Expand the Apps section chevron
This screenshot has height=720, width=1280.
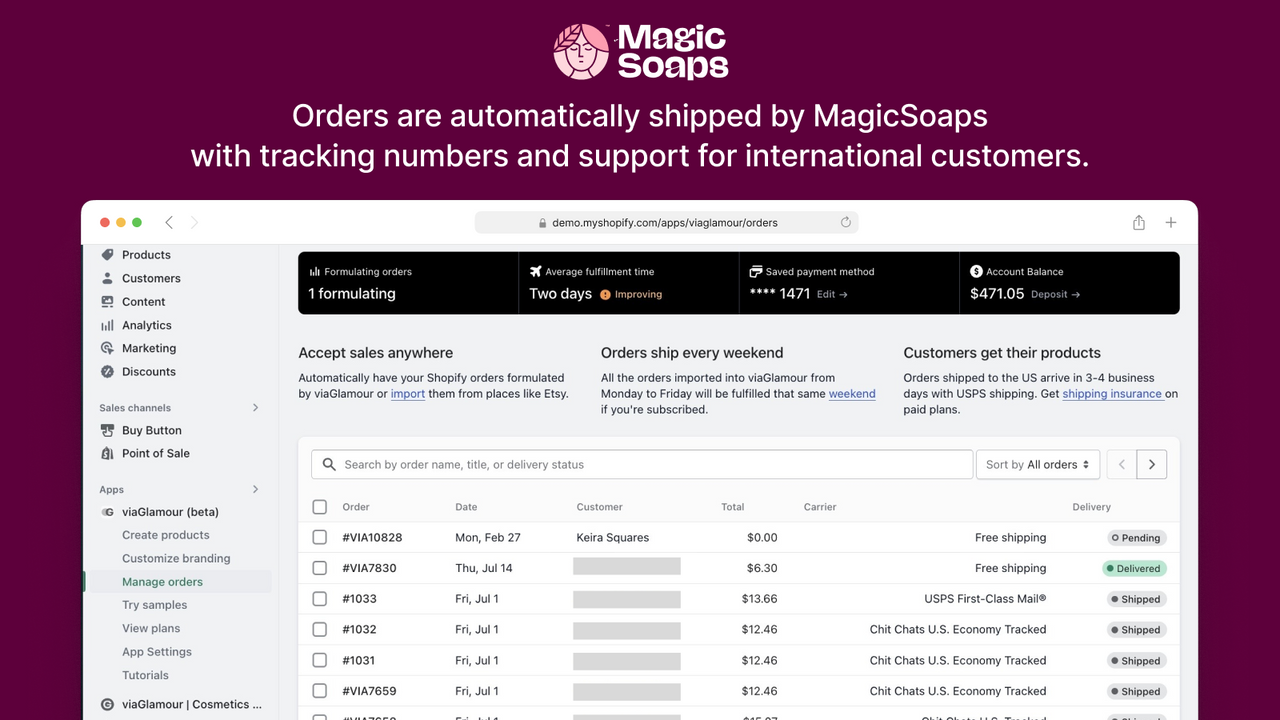click(x=257, y=489)
